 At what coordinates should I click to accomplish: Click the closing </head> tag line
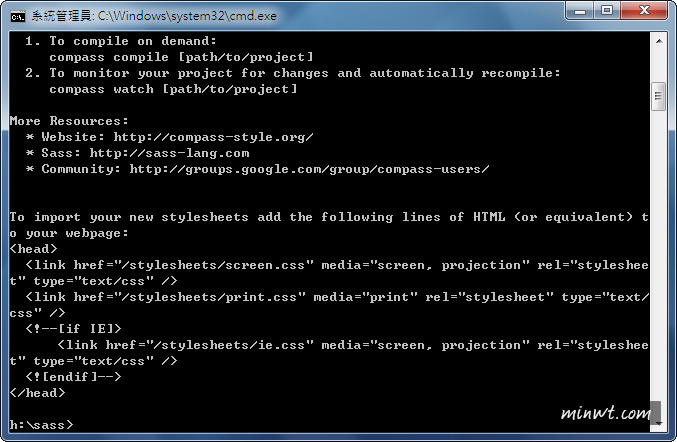[x=37, y=392]
